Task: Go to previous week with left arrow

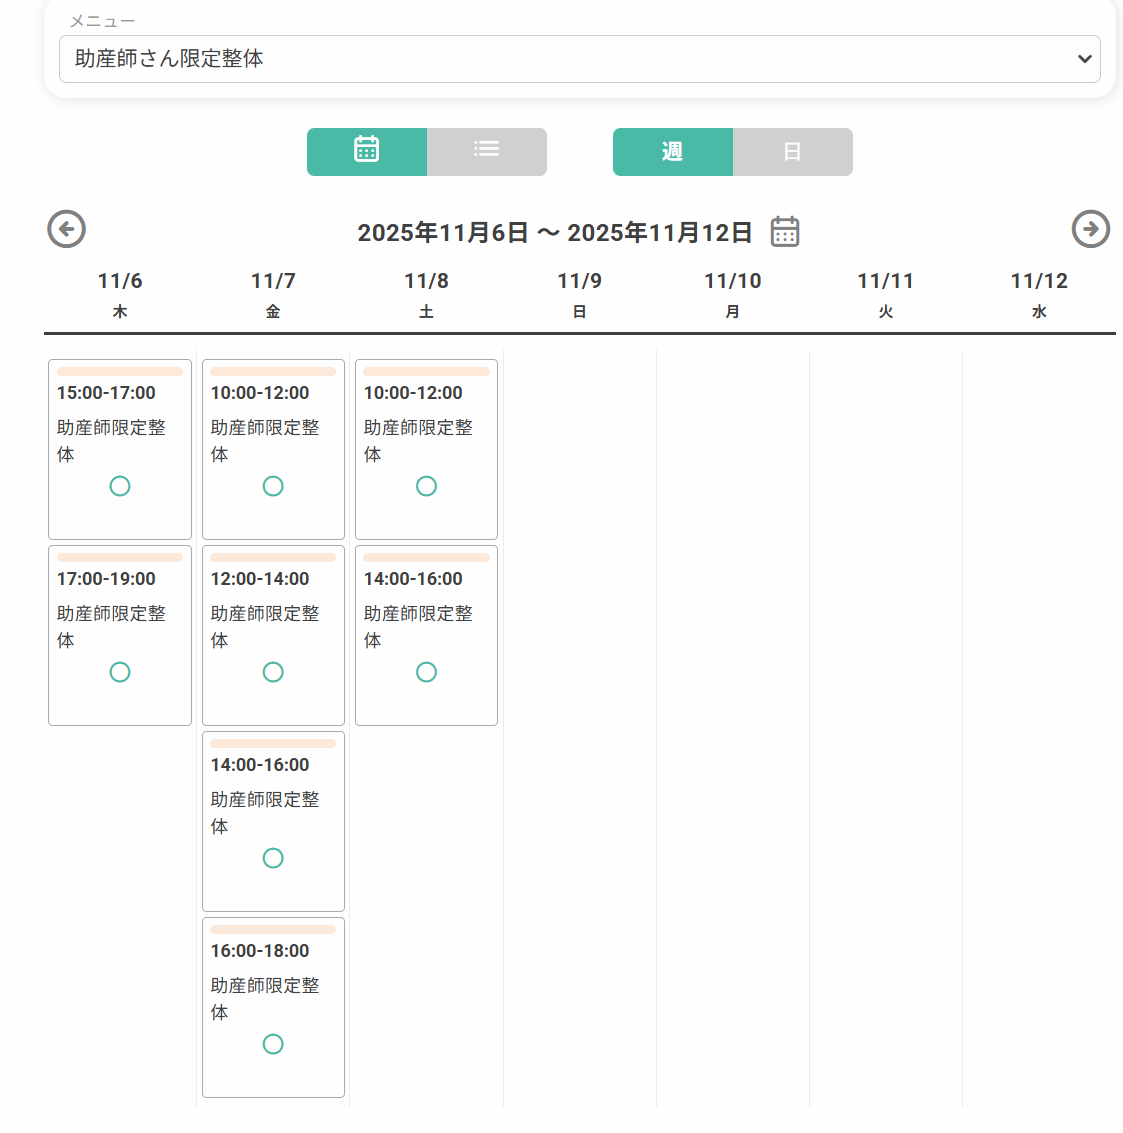Action: click(x=66, y=229)
